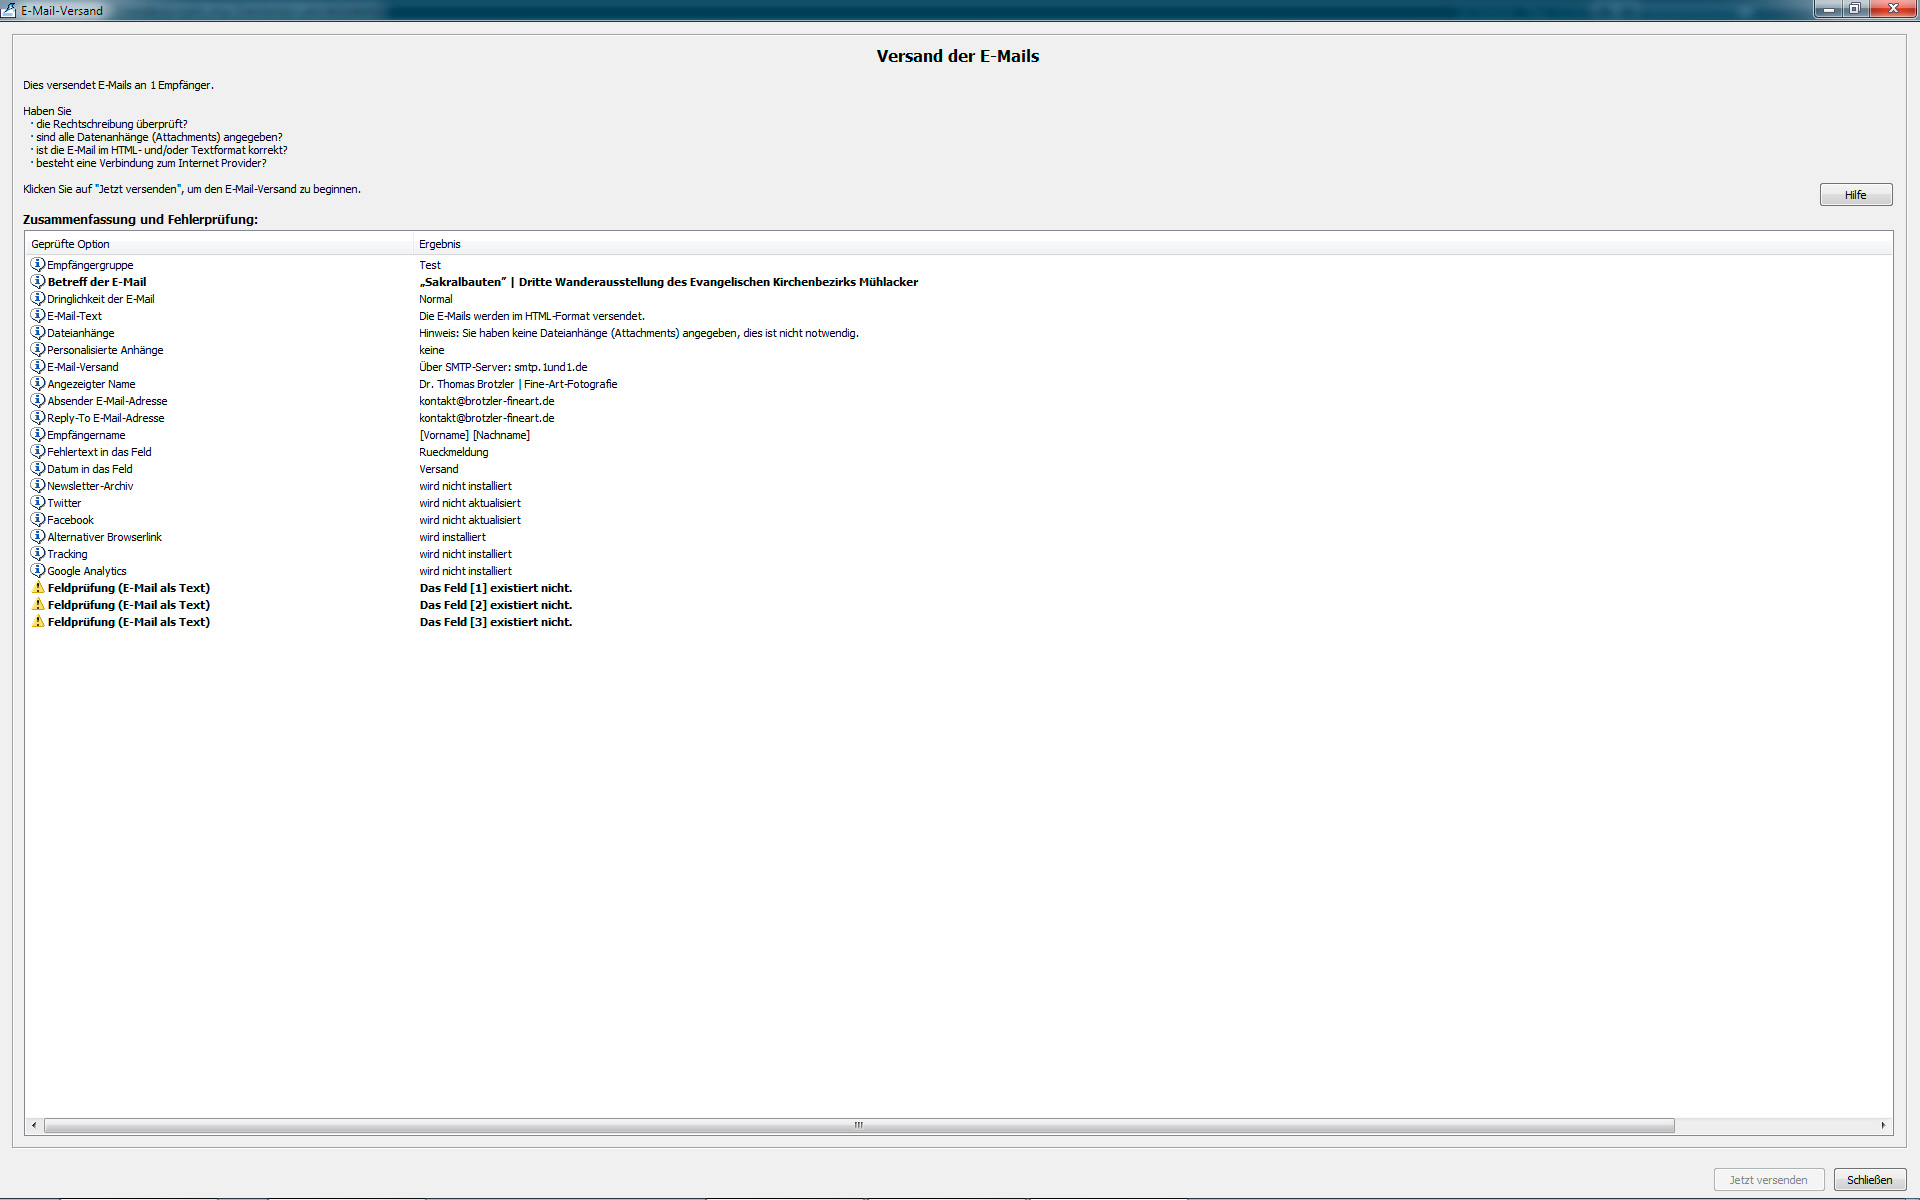The image size is (1920, 1200).
Task: Select 'Versand' value in Datum row
Action: click(439, 469)
